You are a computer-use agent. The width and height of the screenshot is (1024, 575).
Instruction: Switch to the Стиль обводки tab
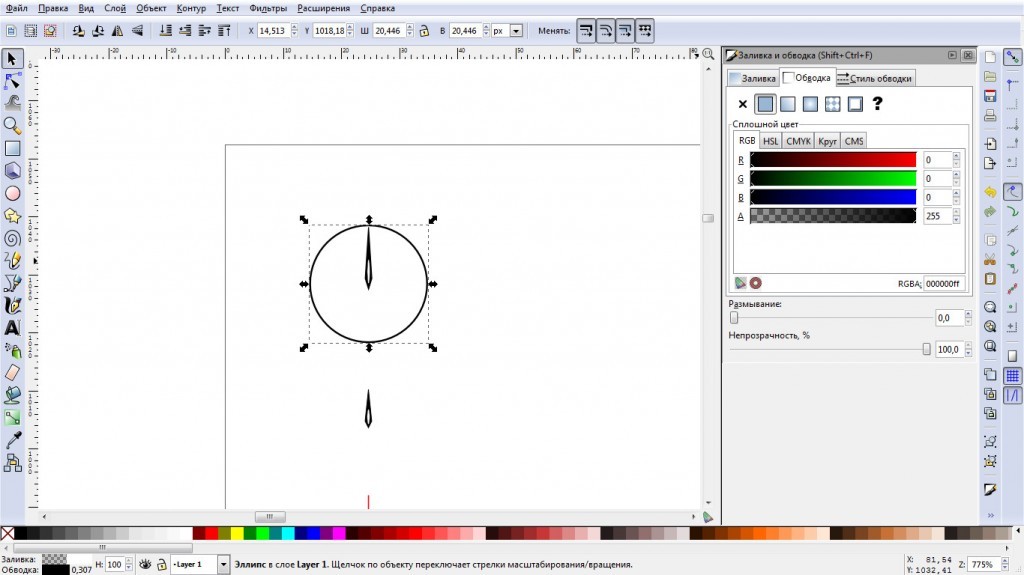click(874, 78)
